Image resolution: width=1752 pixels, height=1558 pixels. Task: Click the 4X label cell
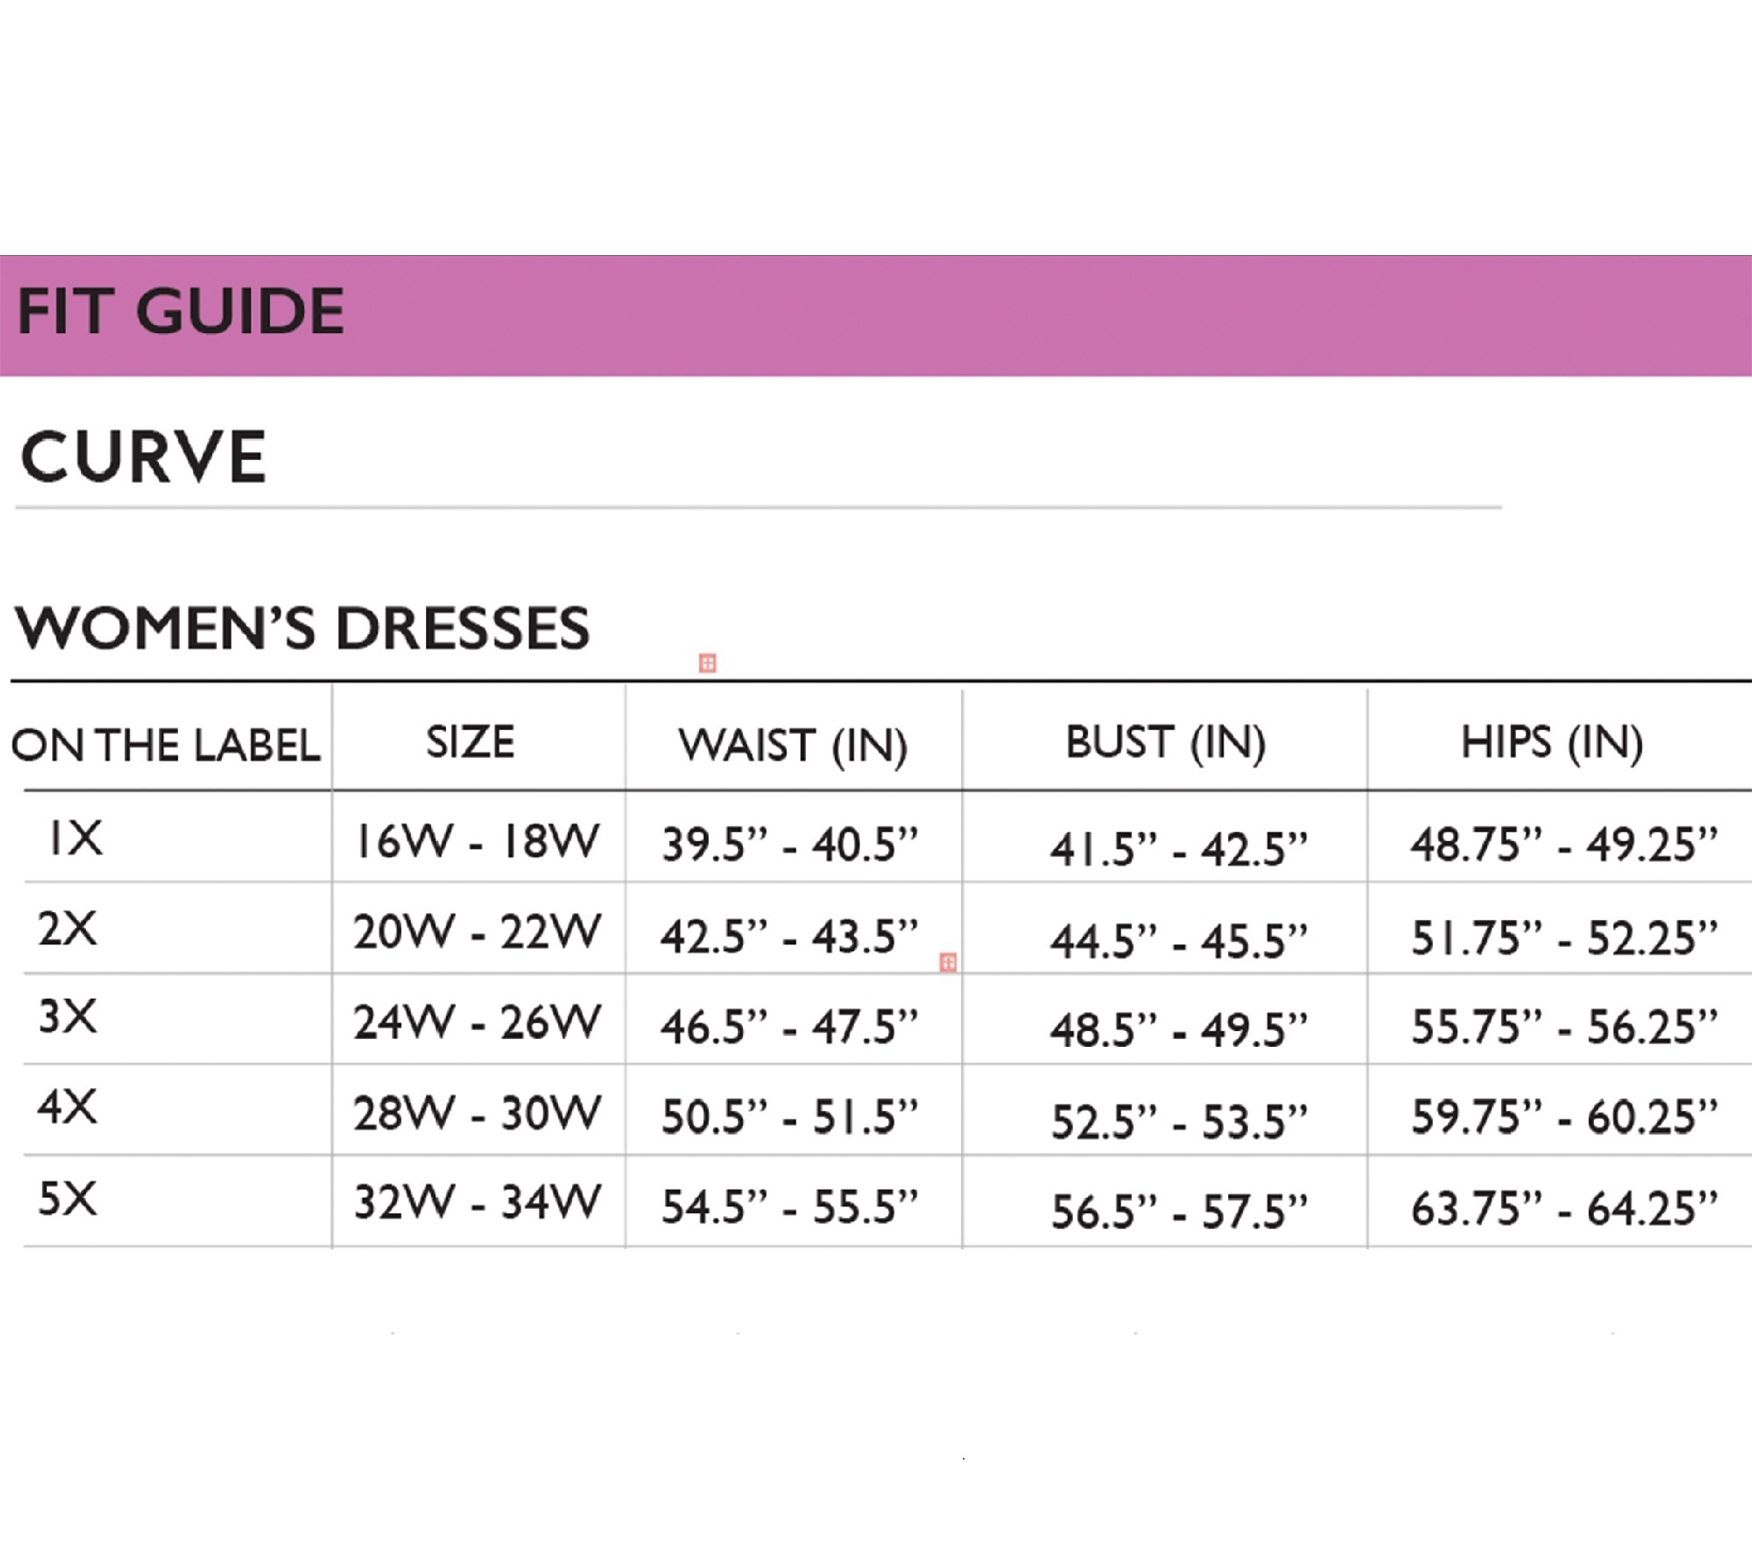[68, 1107]
